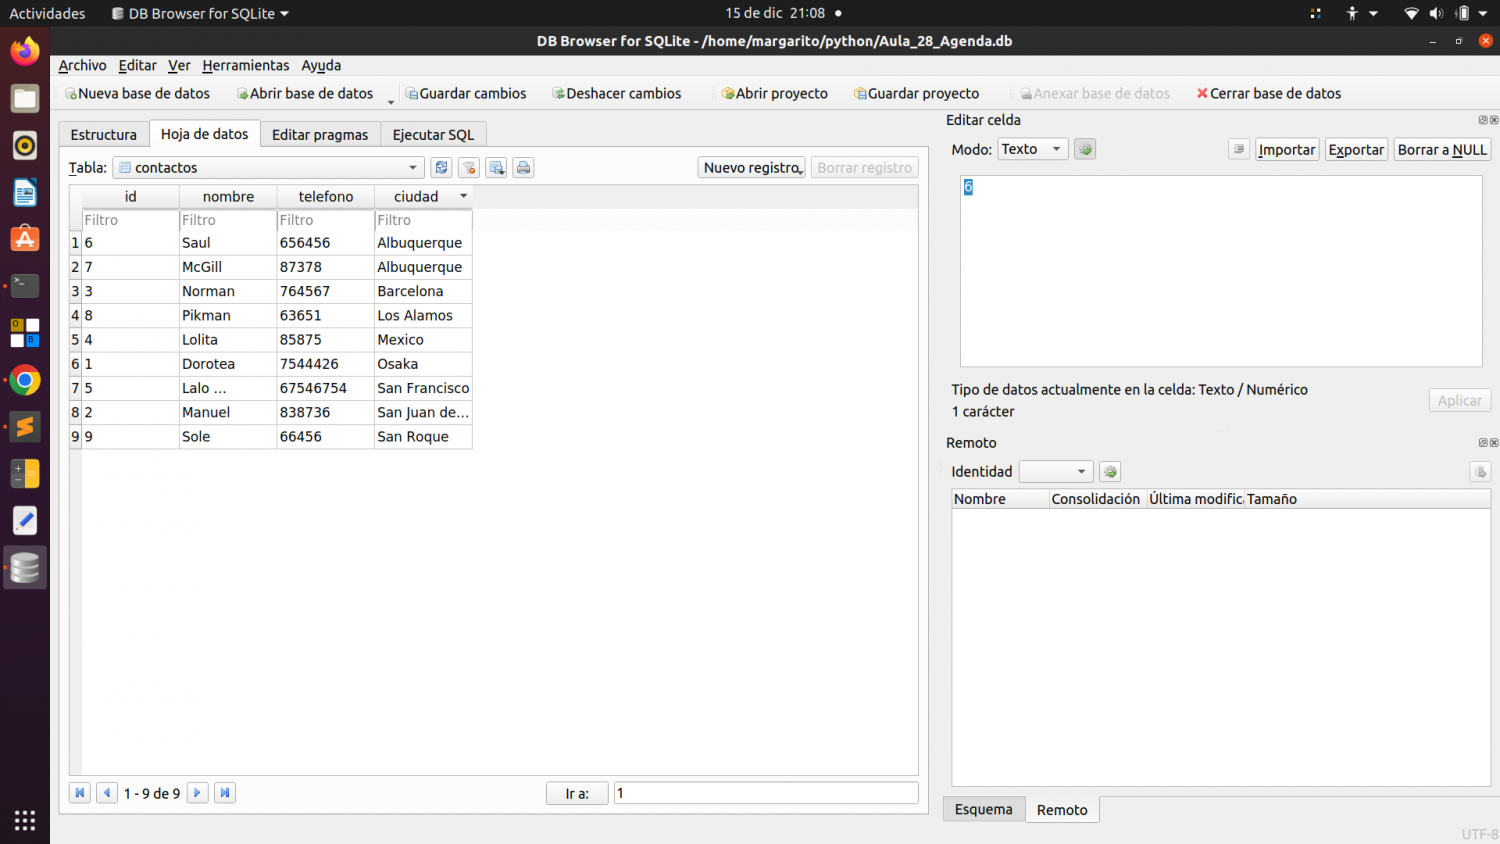This screenshot has height=844, width=1500.
Task: Toggle word wrap icon in Editar celda
Action: tap(1239, 149)
